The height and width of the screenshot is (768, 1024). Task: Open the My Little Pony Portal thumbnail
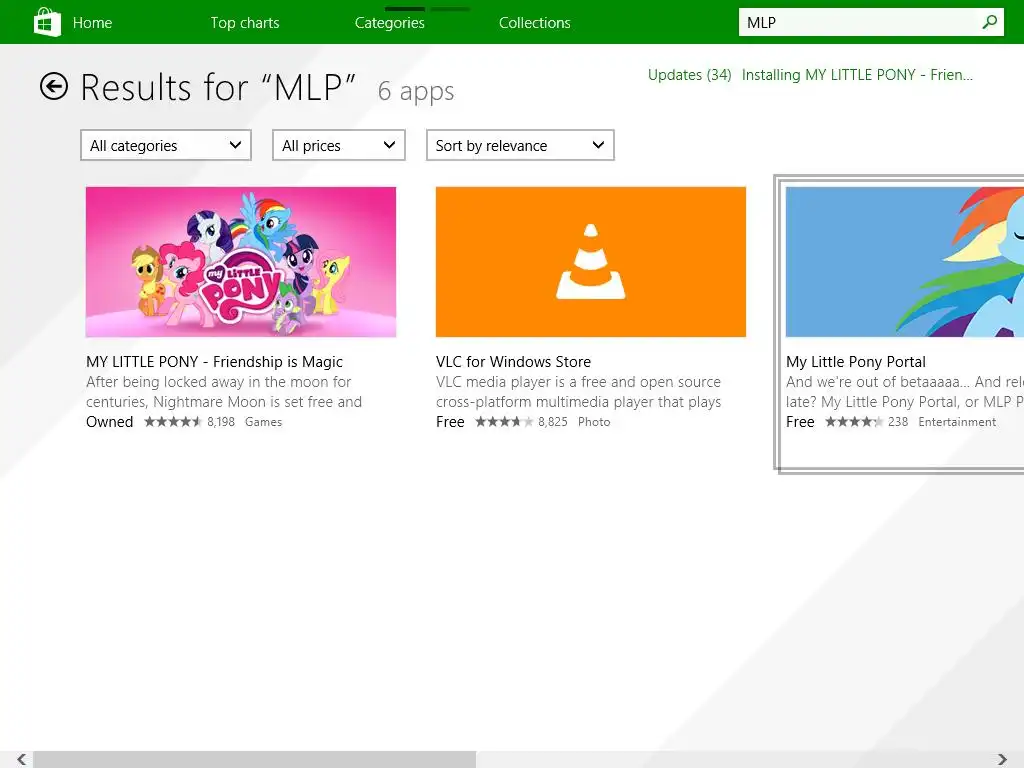tap(904, 262)
